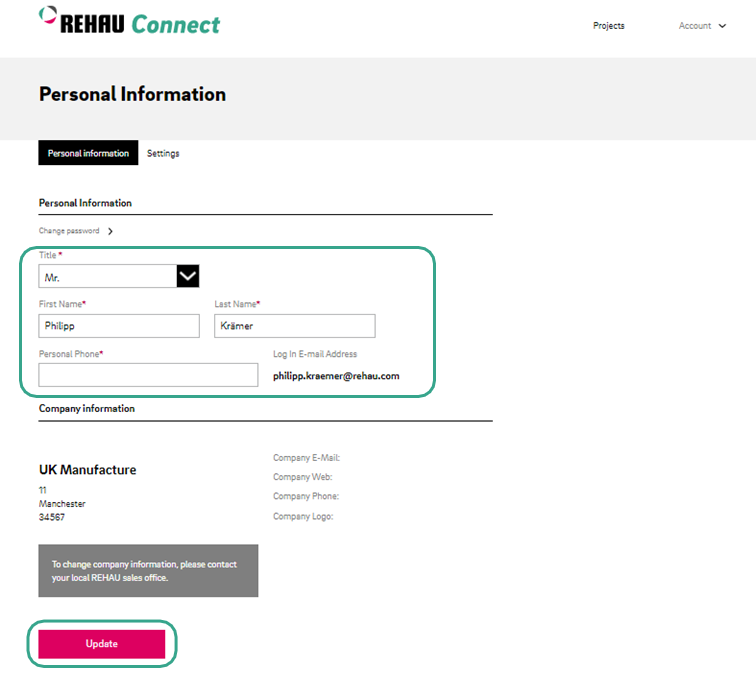Click the Company E-Mail label
Screen dimensions: 756x674
pyautogui.click(x=306, y=458)
